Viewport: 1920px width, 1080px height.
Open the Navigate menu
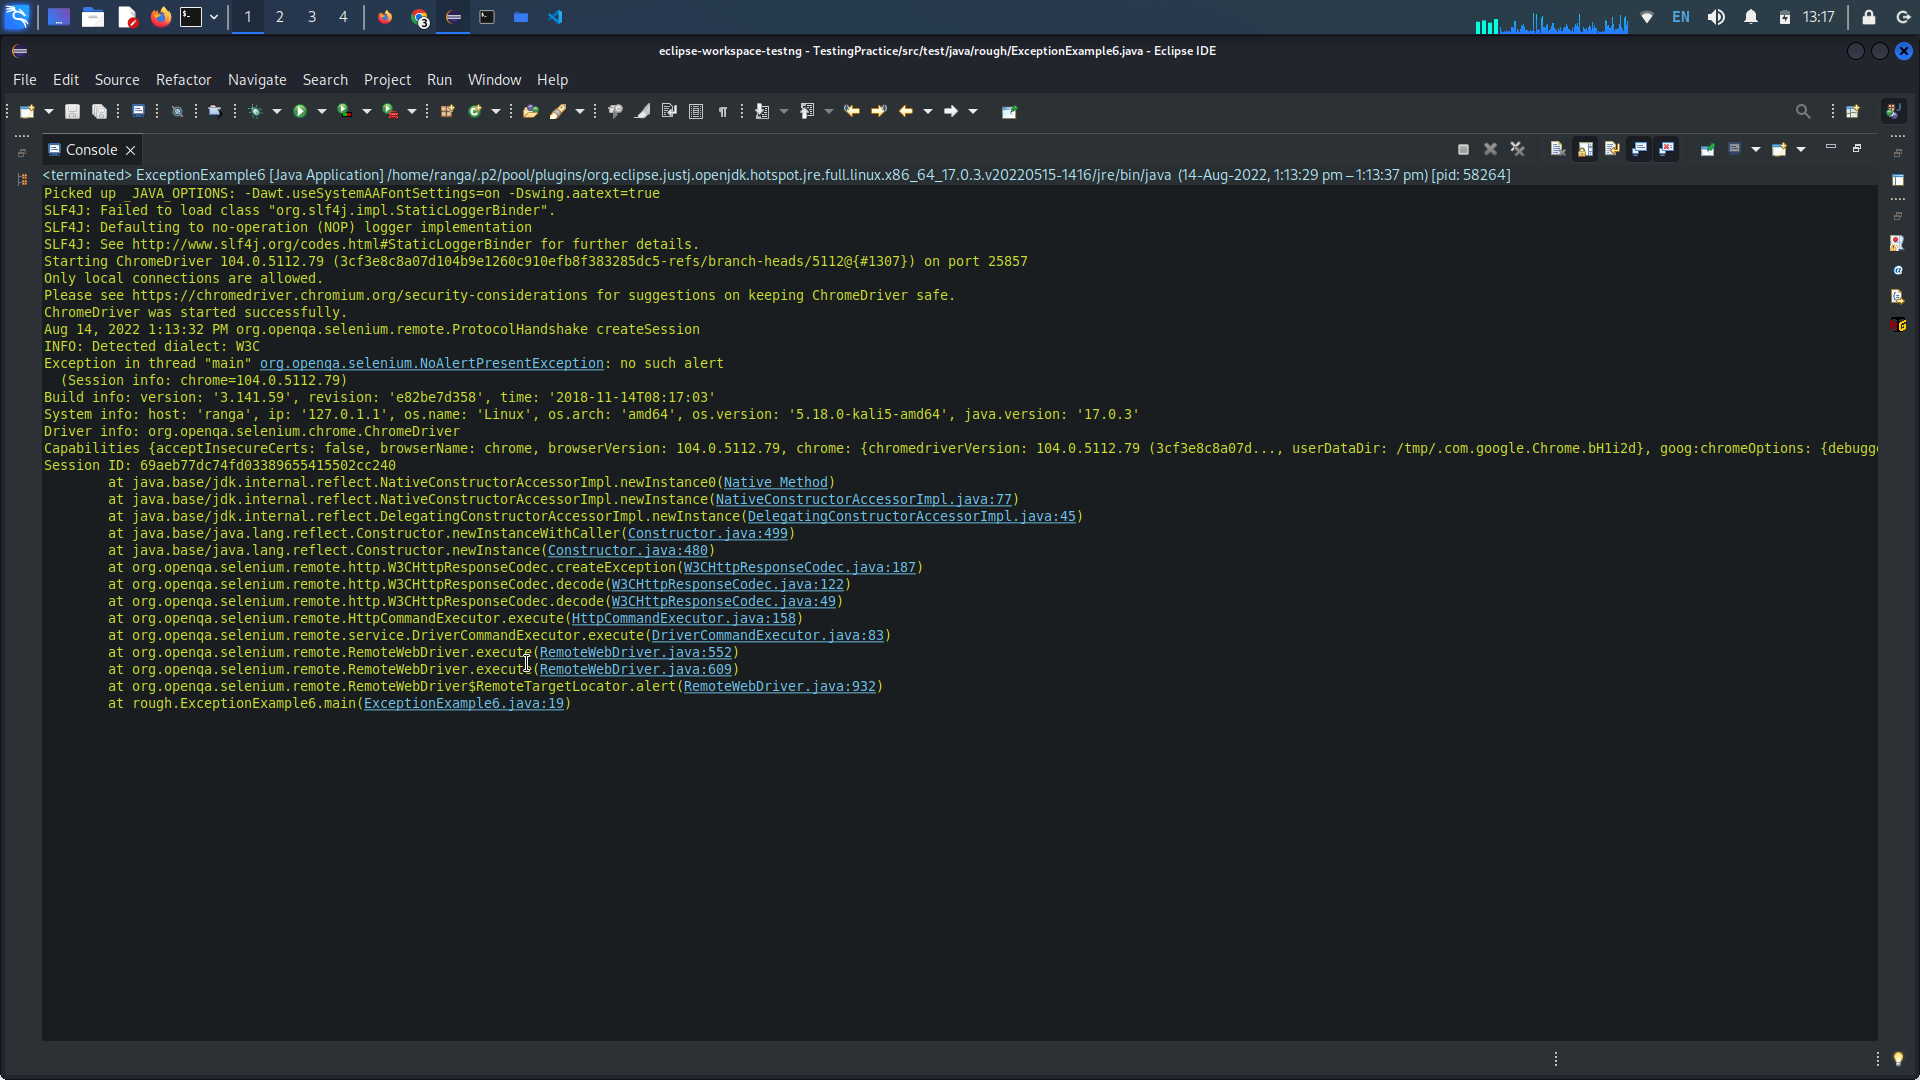click(x=257, y=80)
